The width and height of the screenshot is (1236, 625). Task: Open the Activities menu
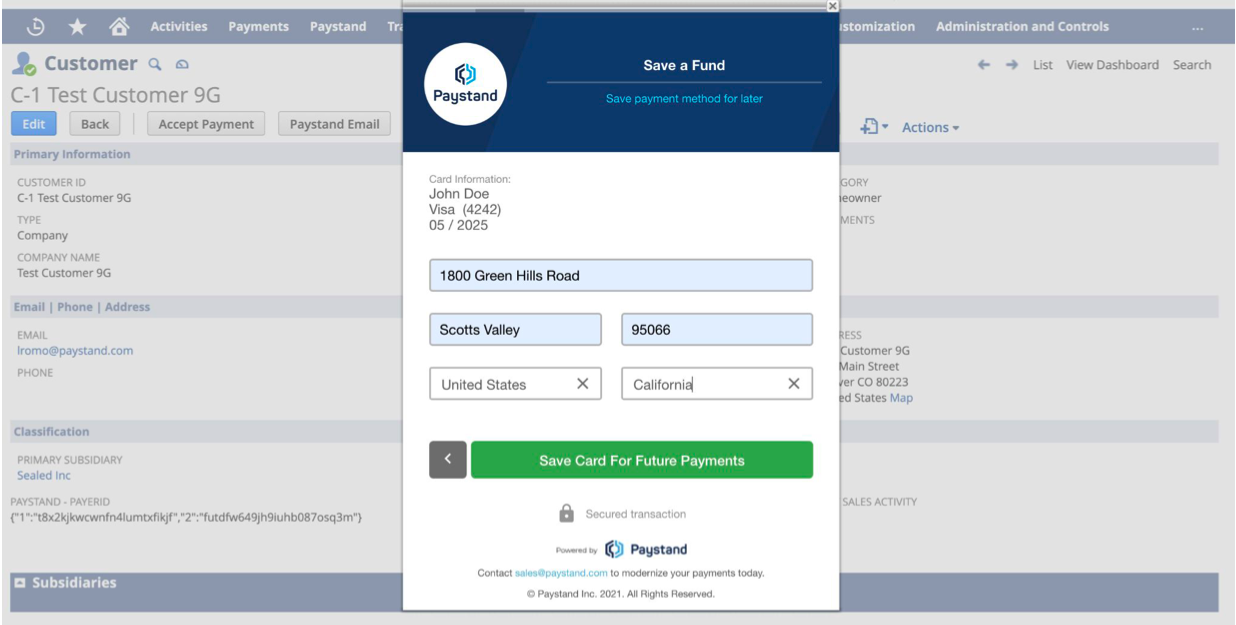(179, 27)
